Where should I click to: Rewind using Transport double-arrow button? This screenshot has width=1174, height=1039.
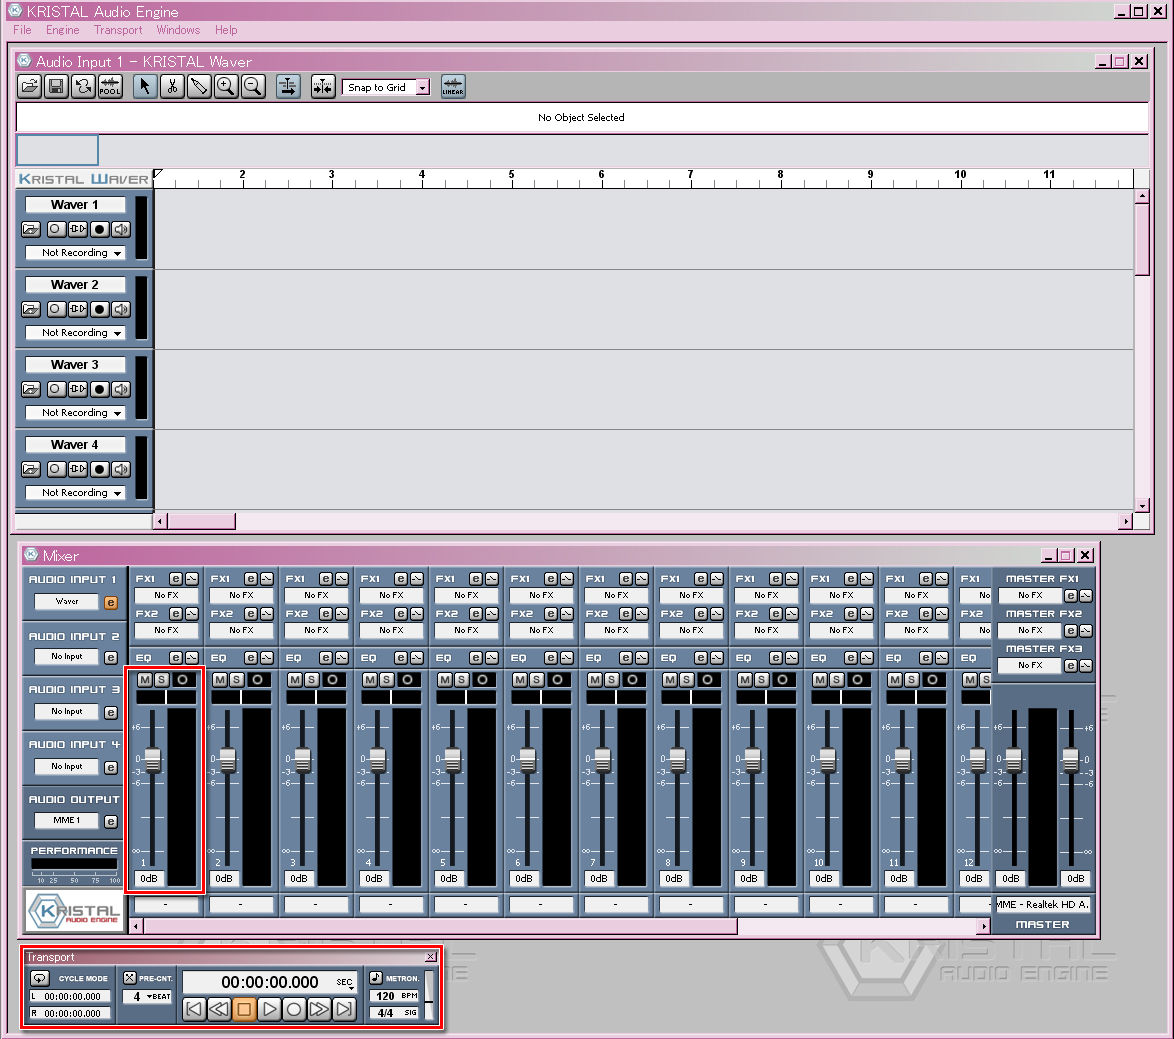click(x=219, y=1009)
